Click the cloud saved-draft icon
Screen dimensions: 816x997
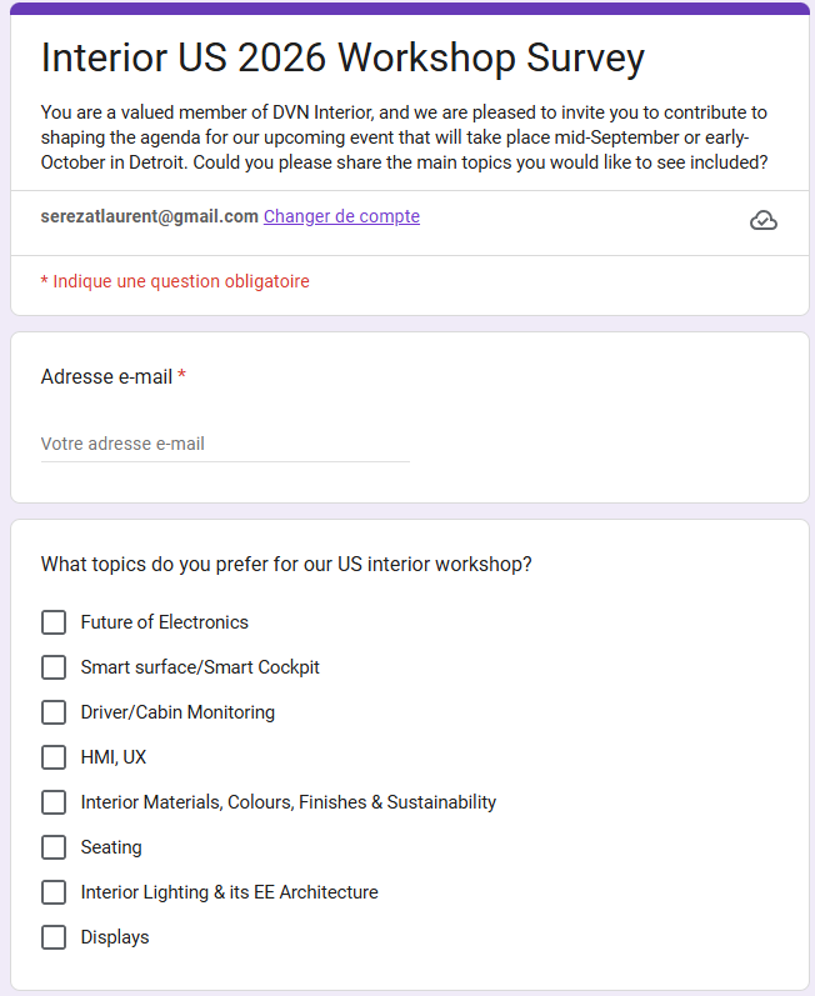(x=763, y=220)
